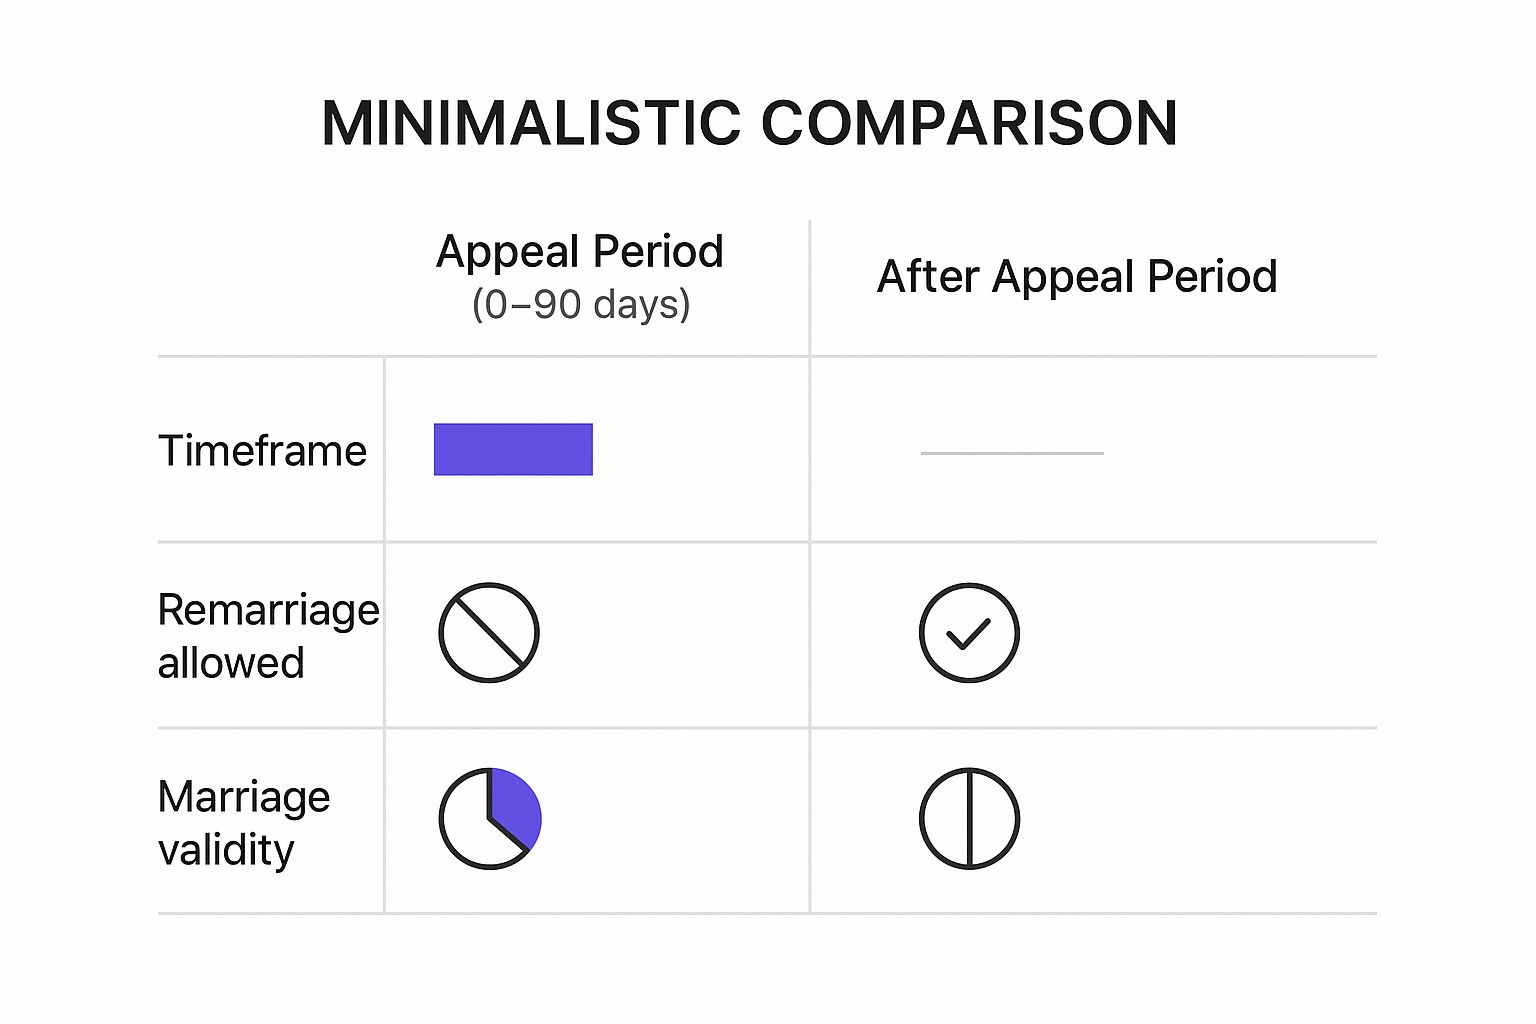Image resolution: width=1536 pixels, height=1024 pixels.
Task: Click the gray dash in the Timeframe row
Action: pos(1012,453)
